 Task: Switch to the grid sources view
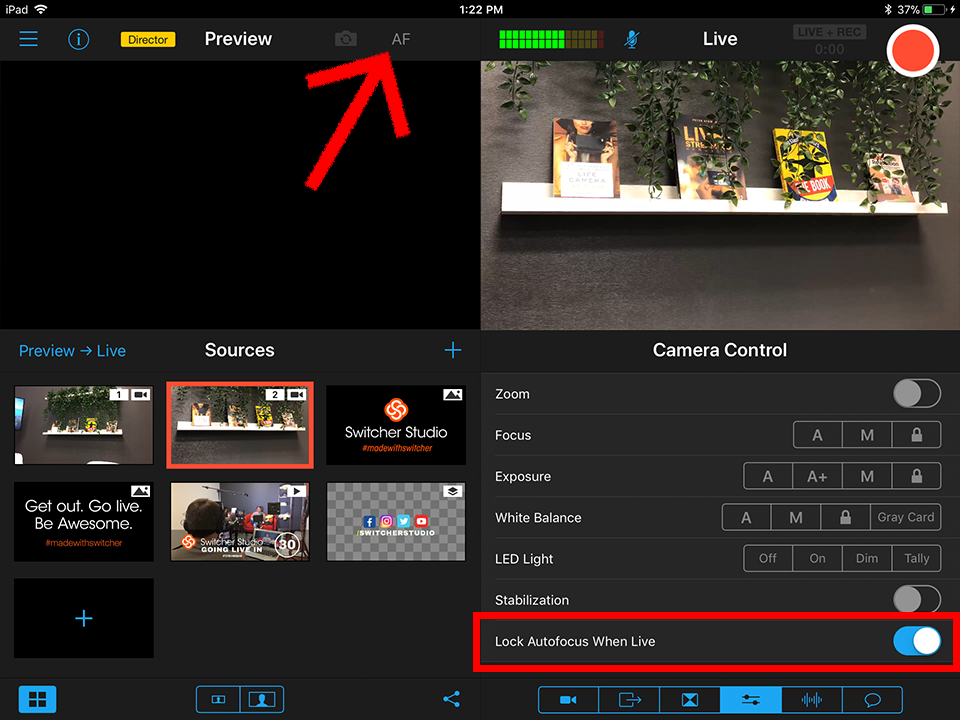[x=37, y=699]
